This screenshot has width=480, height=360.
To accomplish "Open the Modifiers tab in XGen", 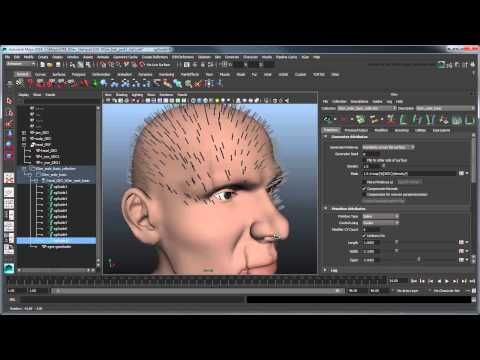I will coord(381,130).
